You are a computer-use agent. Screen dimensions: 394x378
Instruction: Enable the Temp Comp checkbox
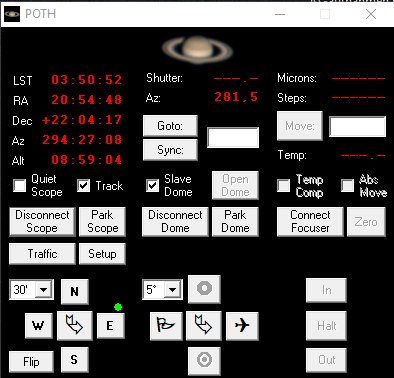283,185
